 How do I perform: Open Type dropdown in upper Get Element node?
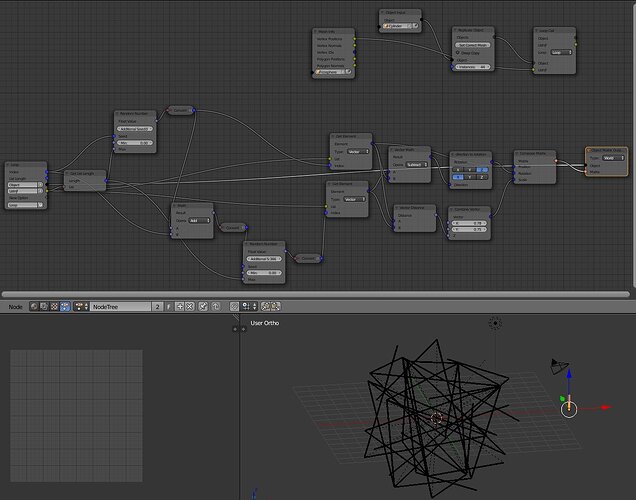(358, 152)
